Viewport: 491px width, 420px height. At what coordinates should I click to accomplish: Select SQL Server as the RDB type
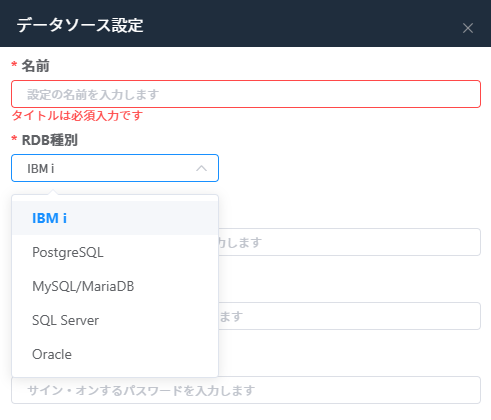115,320
